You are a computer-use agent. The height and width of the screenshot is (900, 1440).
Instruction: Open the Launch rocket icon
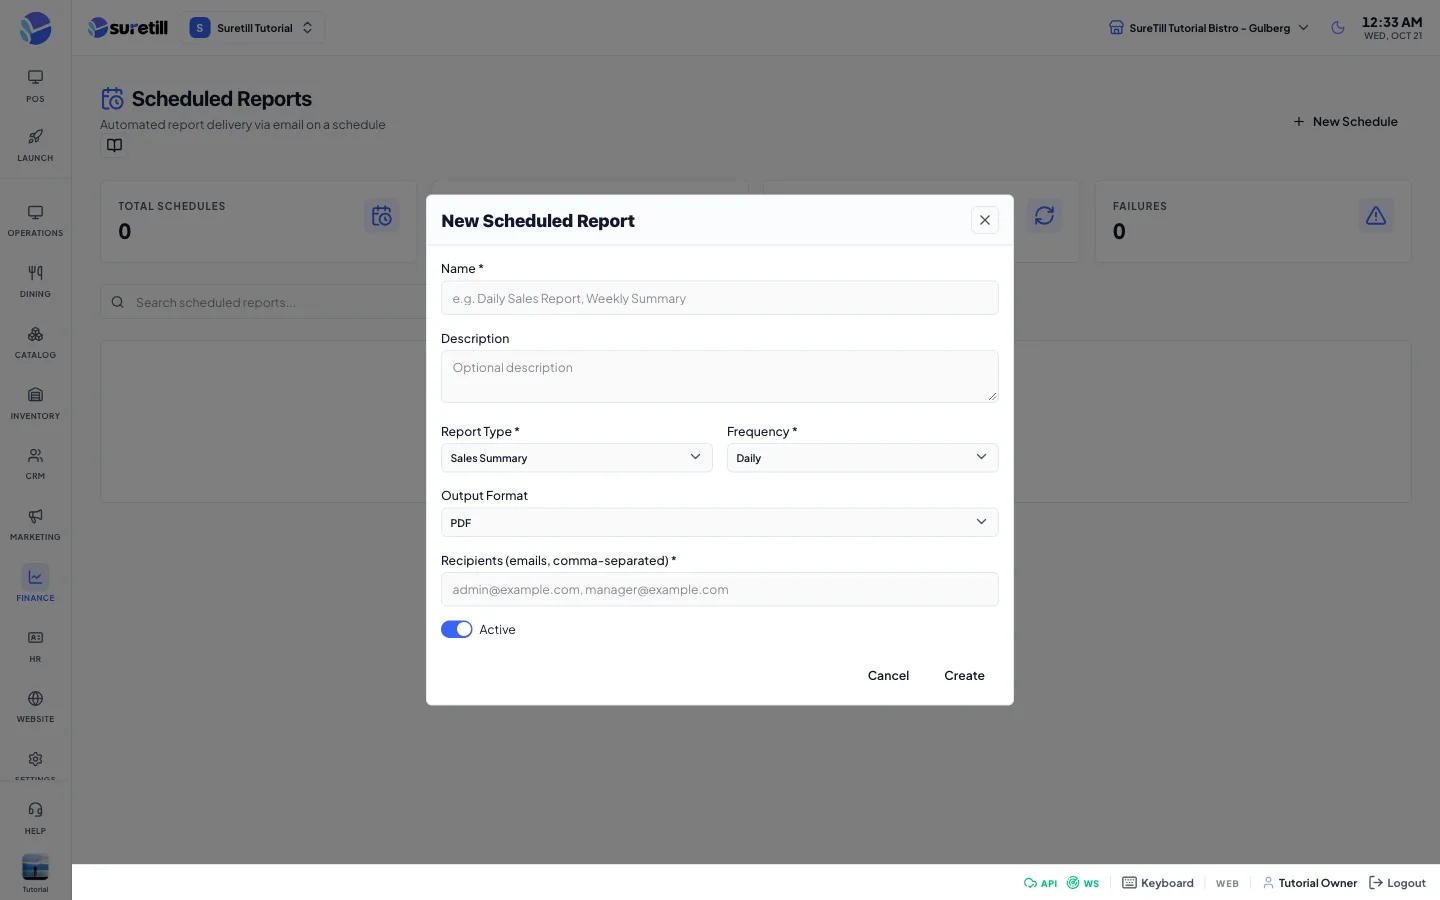35,145
